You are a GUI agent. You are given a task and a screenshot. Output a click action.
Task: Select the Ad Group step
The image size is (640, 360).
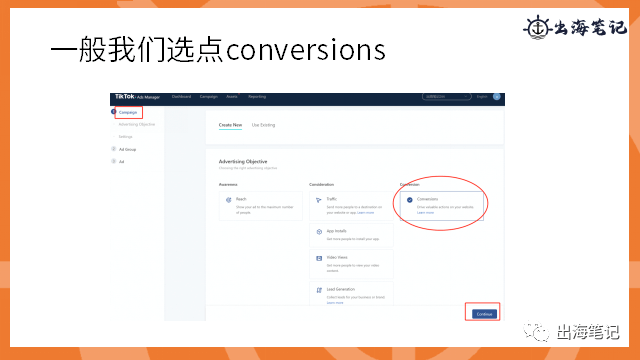[x=127, y=149]
